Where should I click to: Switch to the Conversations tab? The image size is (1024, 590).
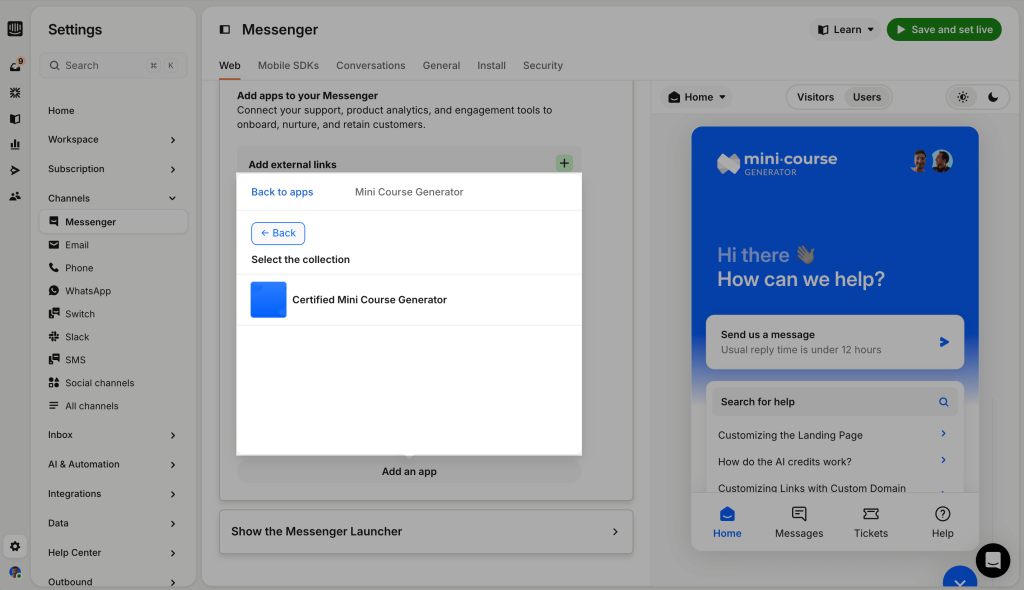370,65
